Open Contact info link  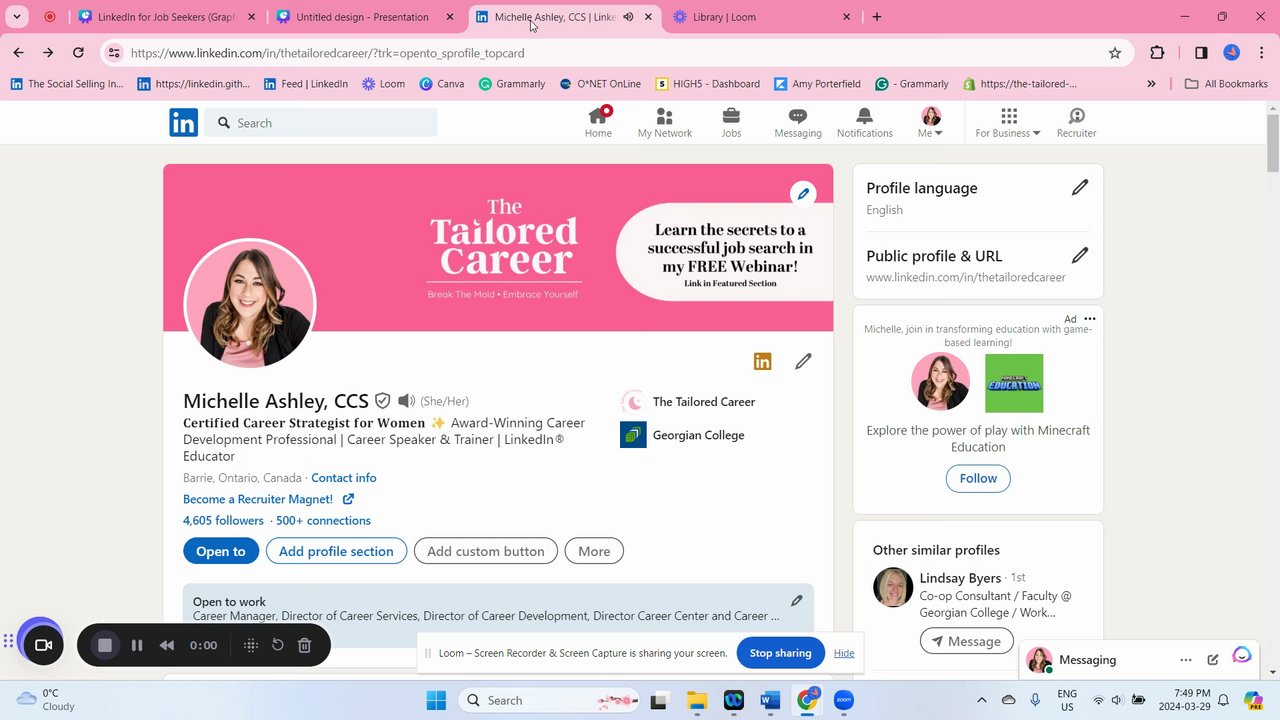(x=344, y=478)
